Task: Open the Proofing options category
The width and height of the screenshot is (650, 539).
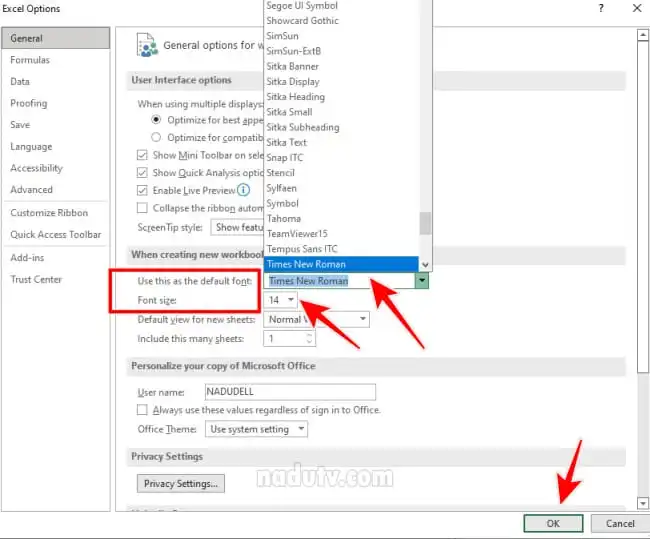Action: 56,103
